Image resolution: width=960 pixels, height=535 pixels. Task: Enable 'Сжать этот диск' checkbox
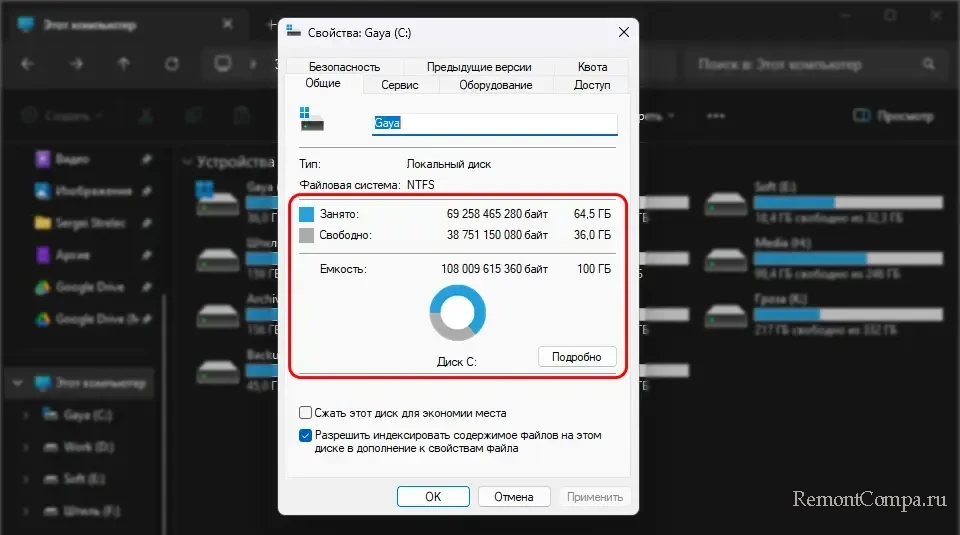click(306, 412)
